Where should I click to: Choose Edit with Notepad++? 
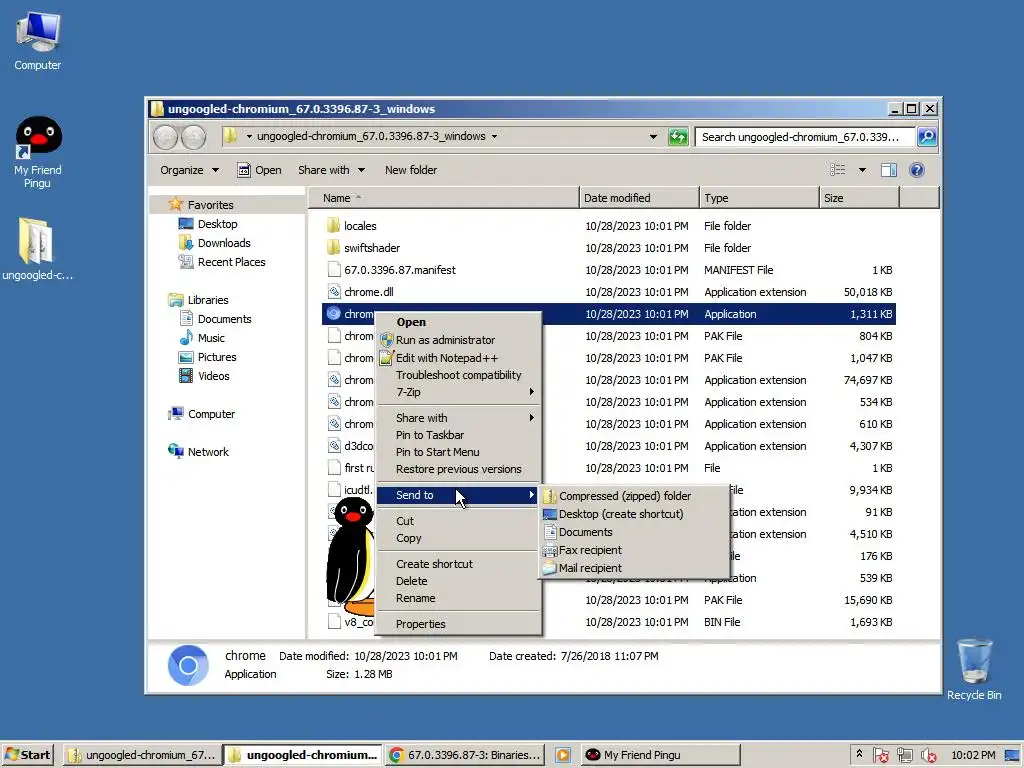click(x=458, y=358)
